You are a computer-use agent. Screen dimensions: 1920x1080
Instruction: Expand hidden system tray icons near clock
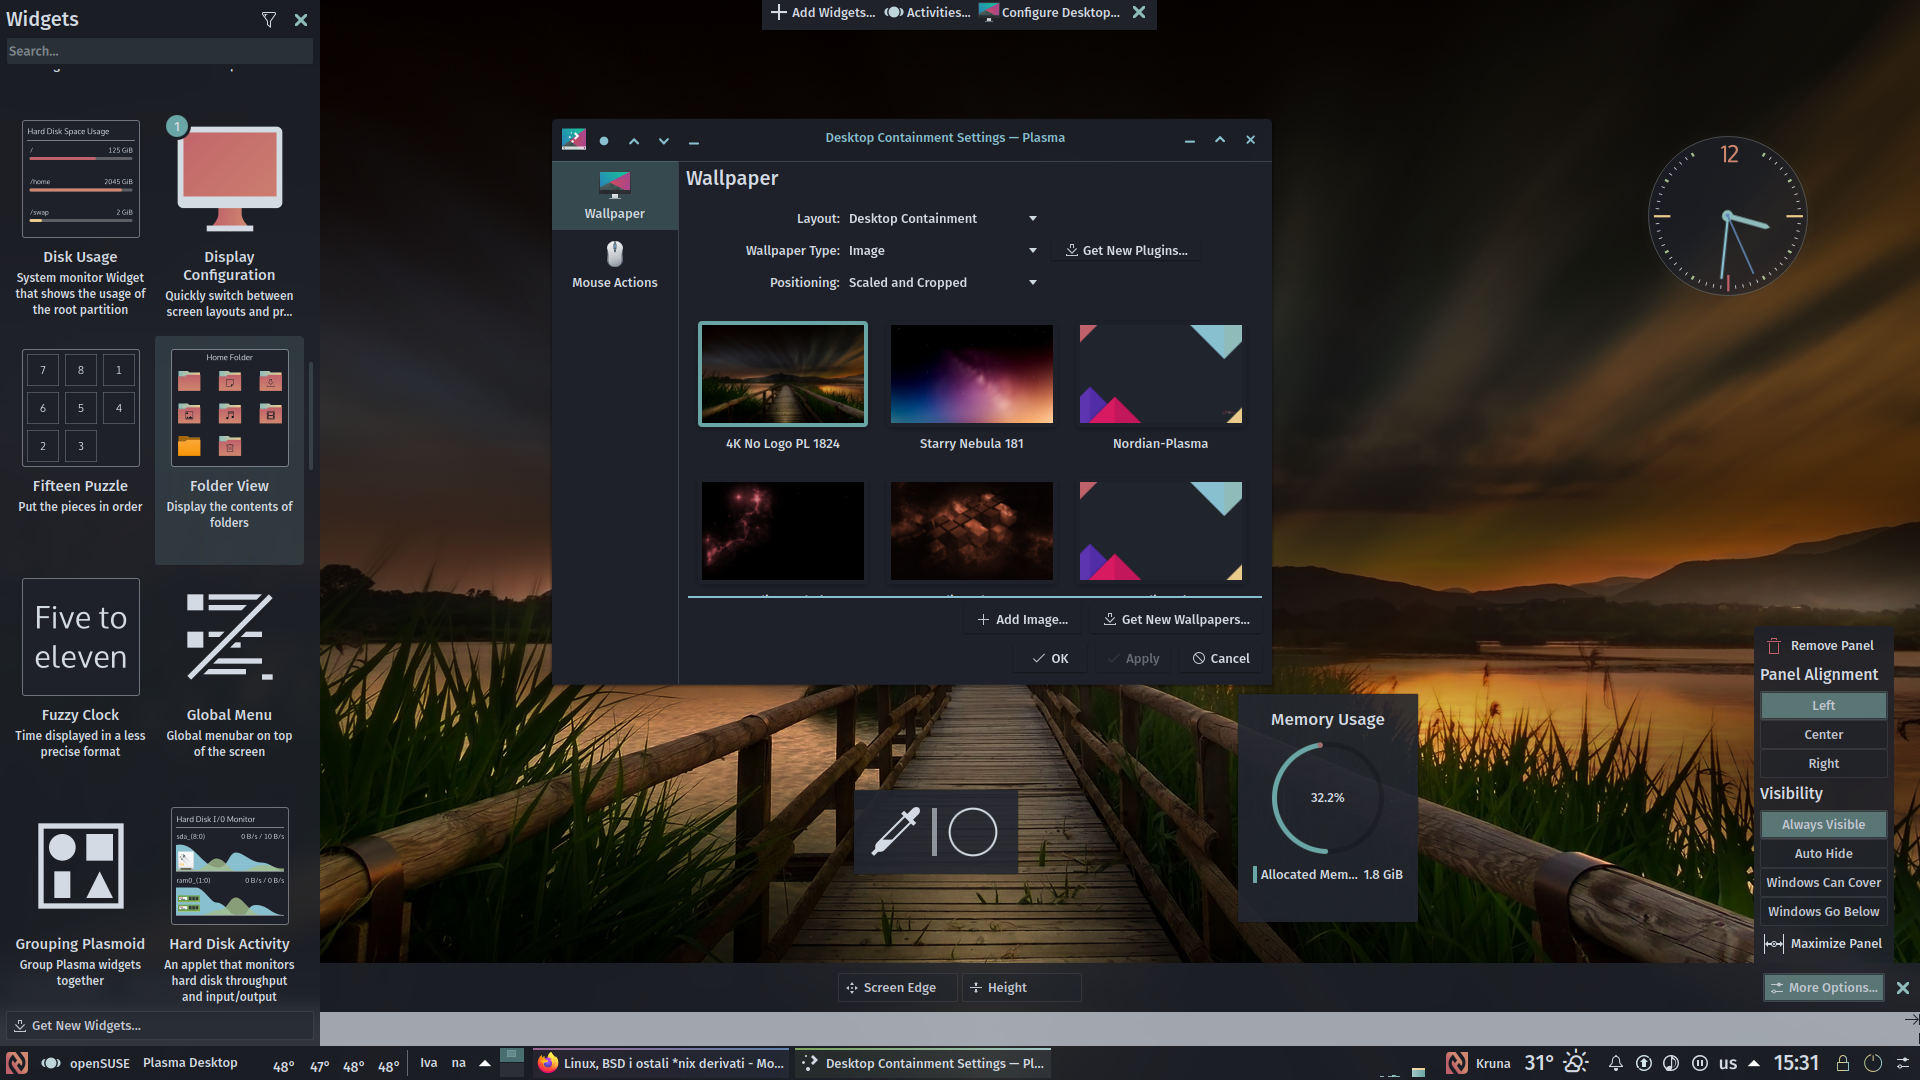1754,1063
